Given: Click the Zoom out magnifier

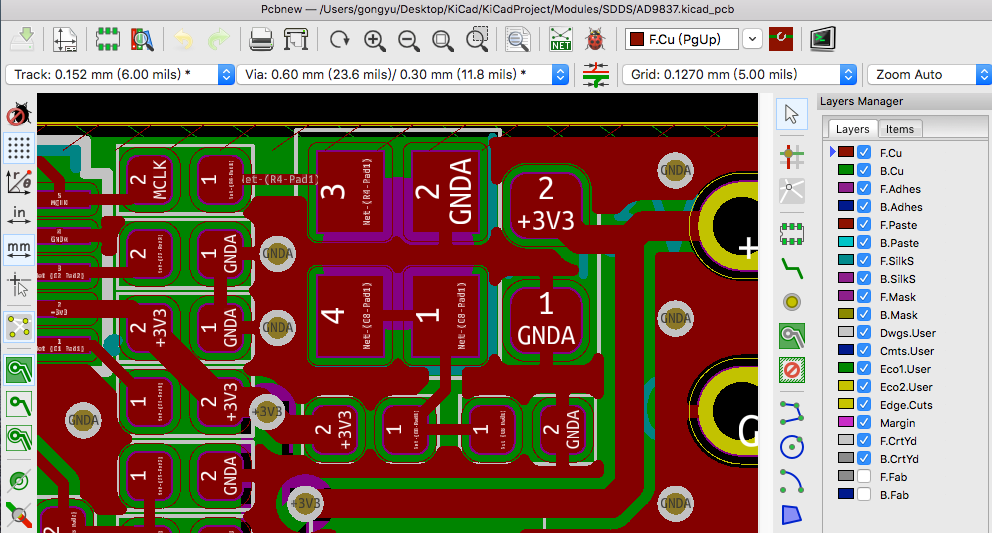Looking at the screenshot, I should pos(409,39).
